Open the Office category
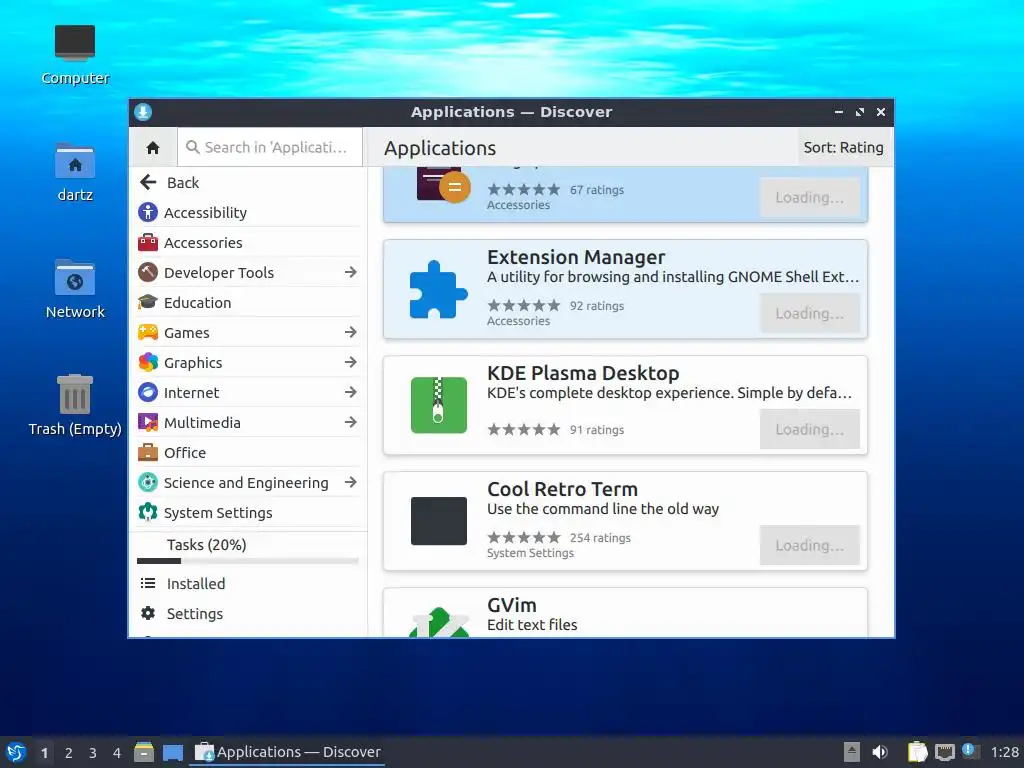The height and width of the screenshot is (768, 1024). (248, 453)
